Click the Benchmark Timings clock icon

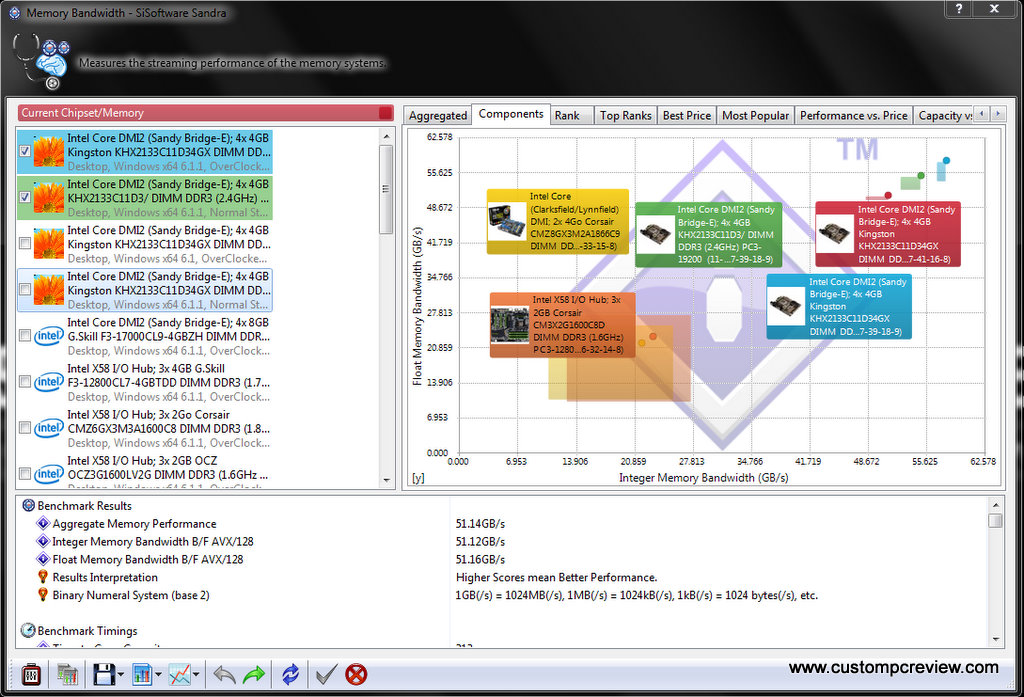(x=28, y=630)
